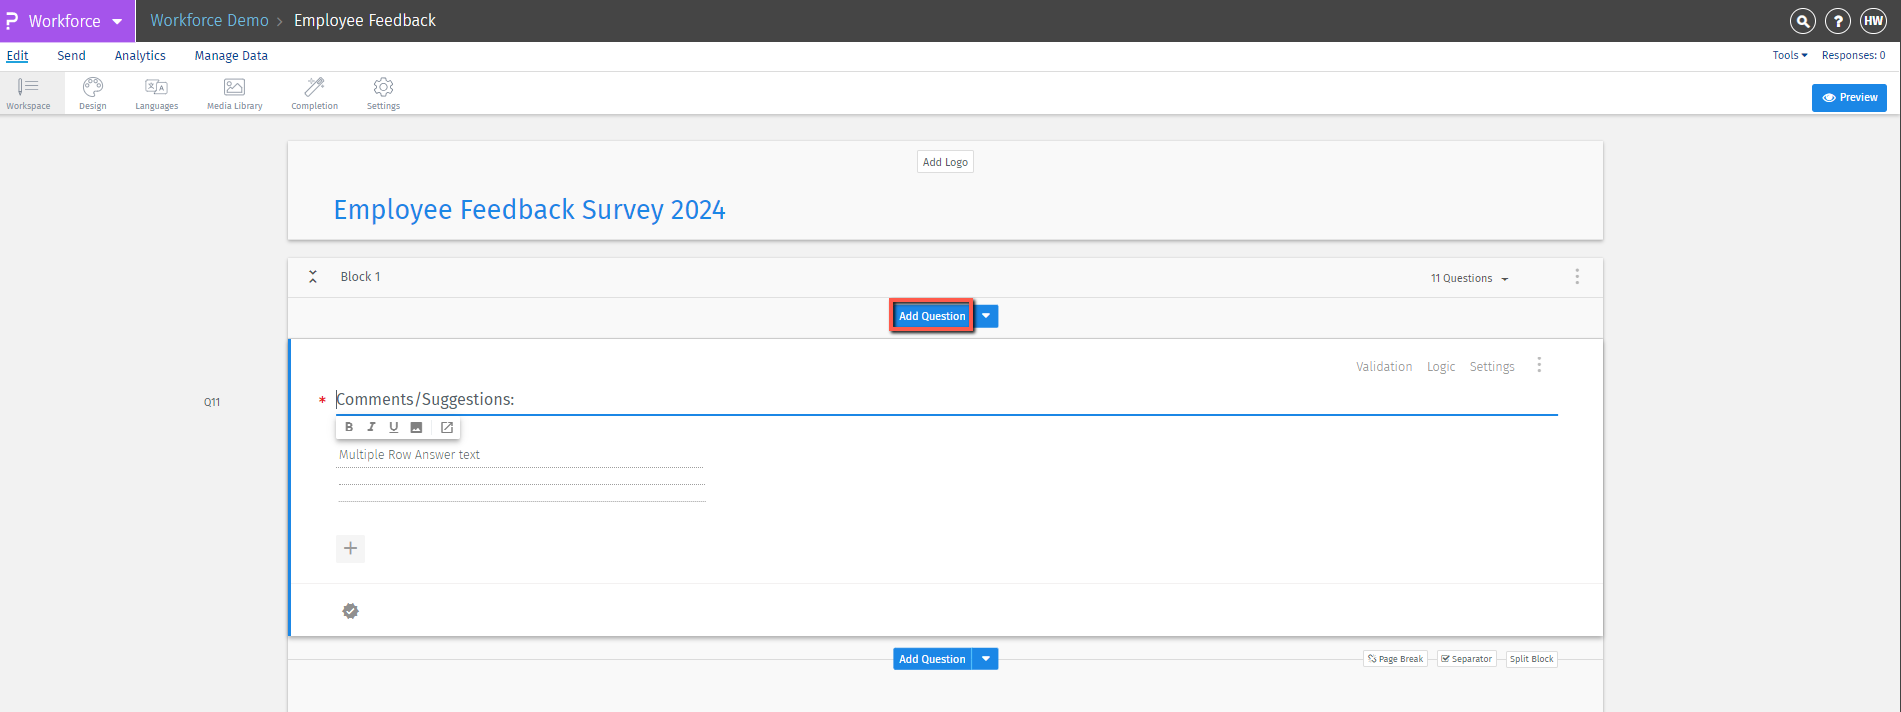Apply underline formatting to question text
The height and width of the screenshot is (712, 1901).
click(393, 427)
